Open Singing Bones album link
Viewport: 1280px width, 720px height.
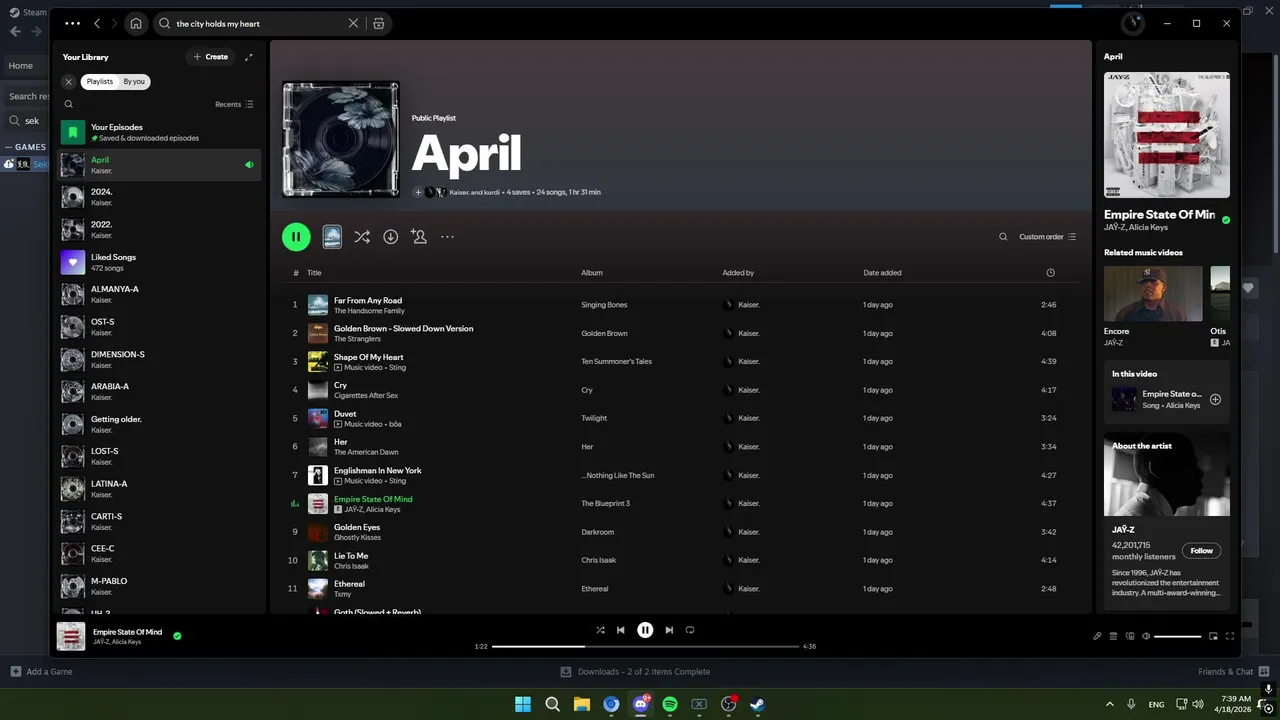pyautogui.click(x=604, y=305)
